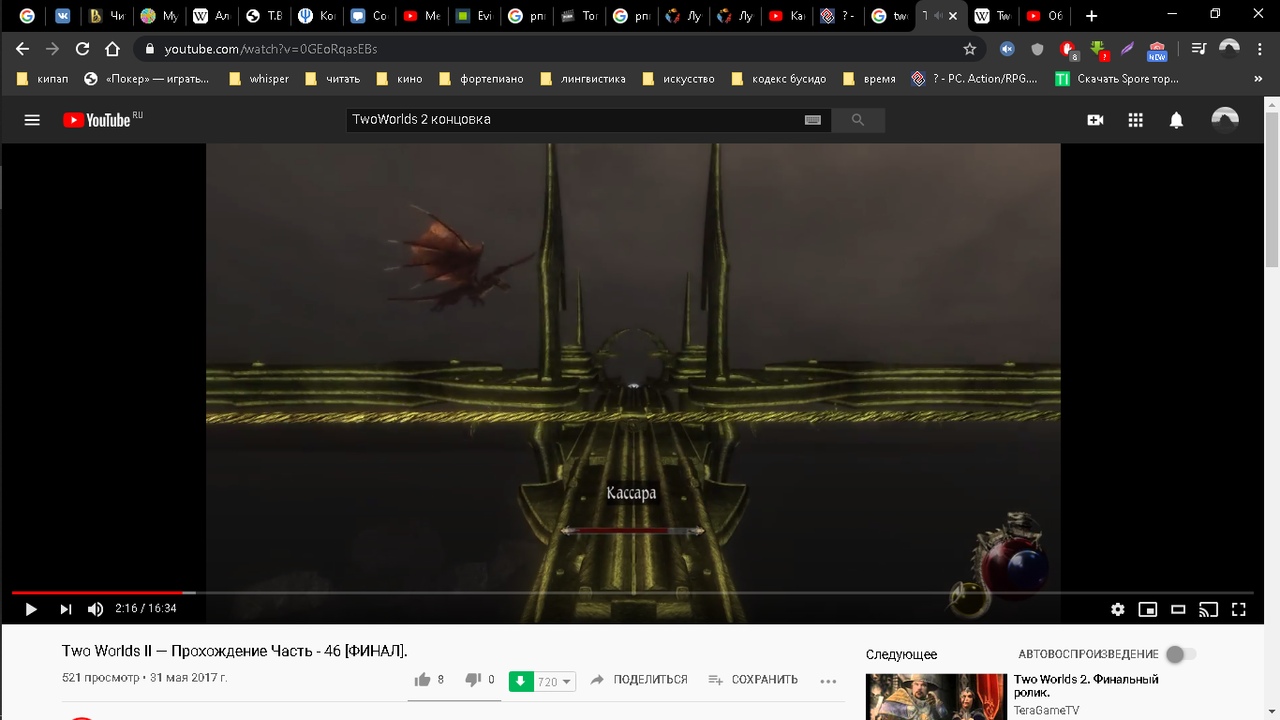
Task: Show hidden bookmarks overflow chevron
Action: point(1258,79)
